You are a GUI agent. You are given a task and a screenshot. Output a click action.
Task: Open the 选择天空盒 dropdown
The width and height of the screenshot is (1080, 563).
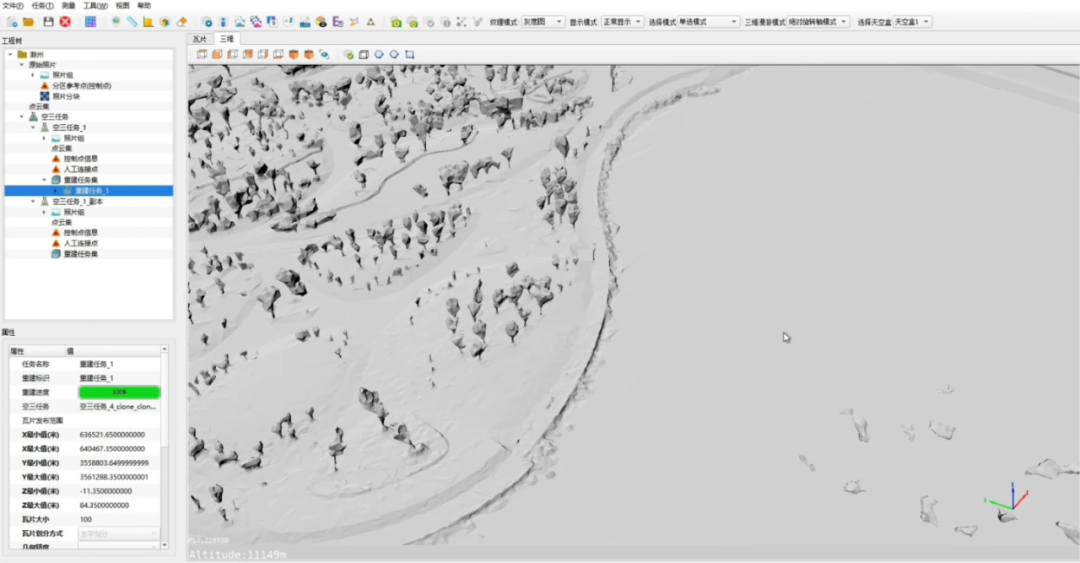point(912,22)
